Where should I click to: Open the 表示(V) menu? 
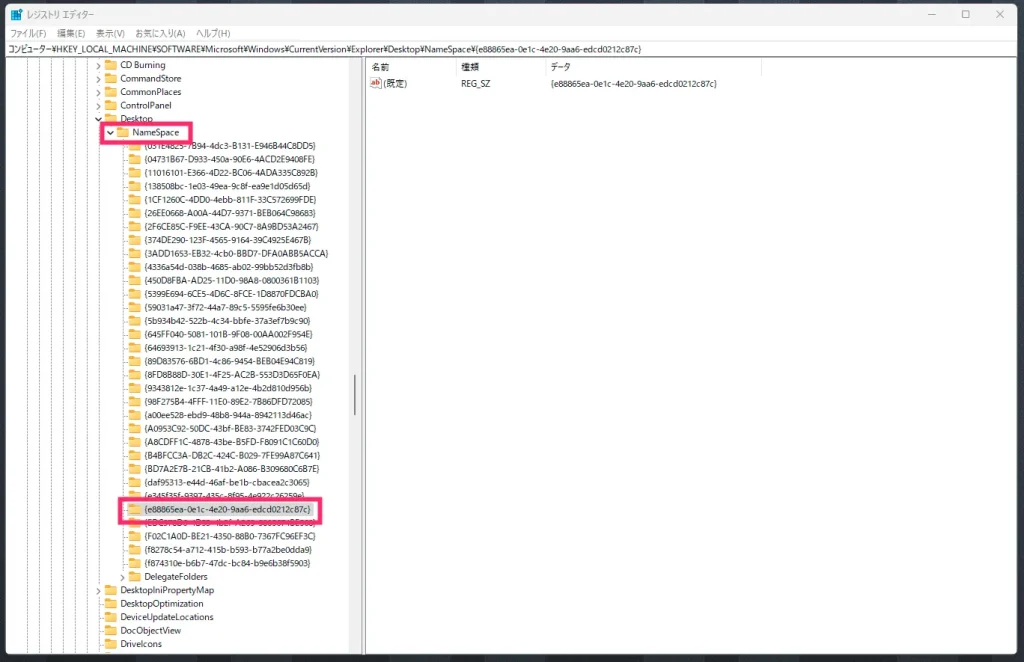pyautogui.click(x=112, y=33)
